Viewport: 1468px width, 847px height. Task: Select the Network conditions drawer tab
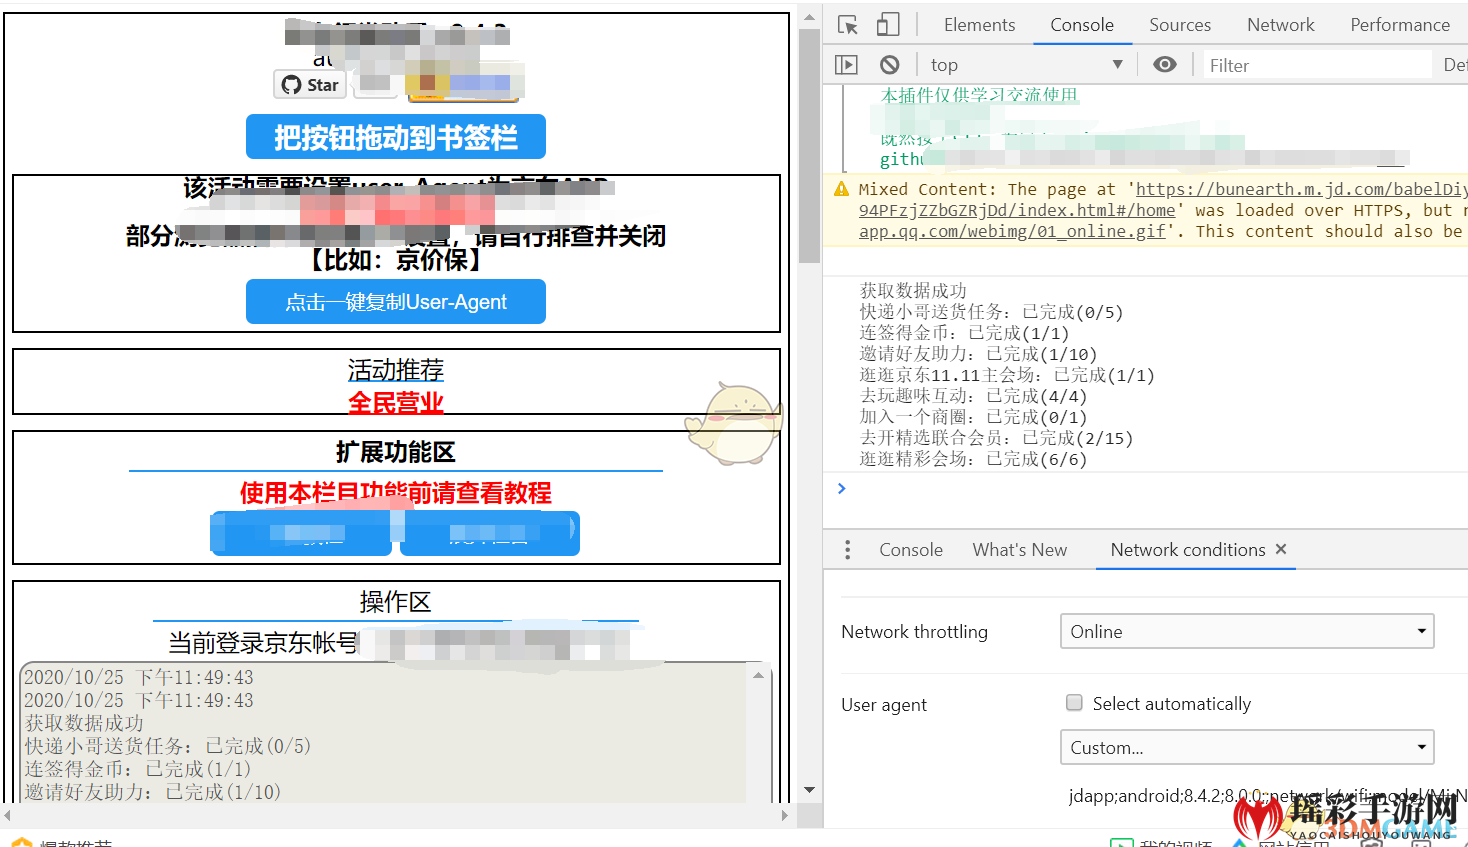coord(1188,550)
